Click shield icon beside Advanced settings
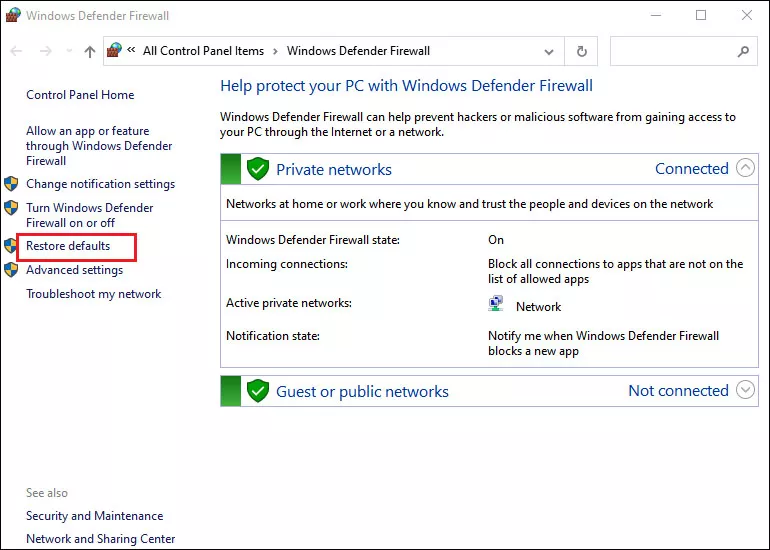 tap(11, 270)
